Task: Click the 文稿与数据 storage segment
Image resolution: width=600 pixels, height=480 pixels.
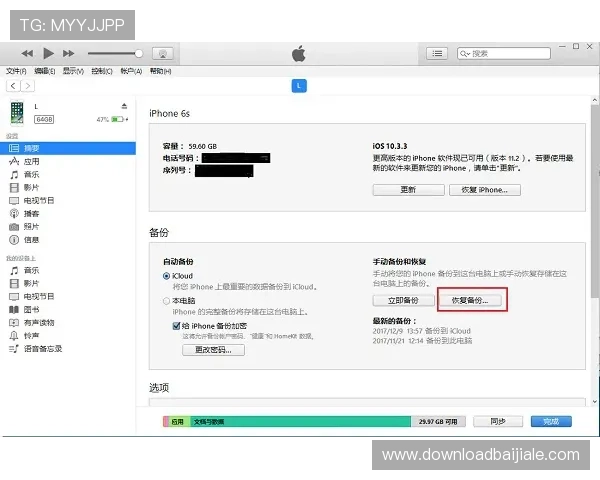Action: pos(301,421)
